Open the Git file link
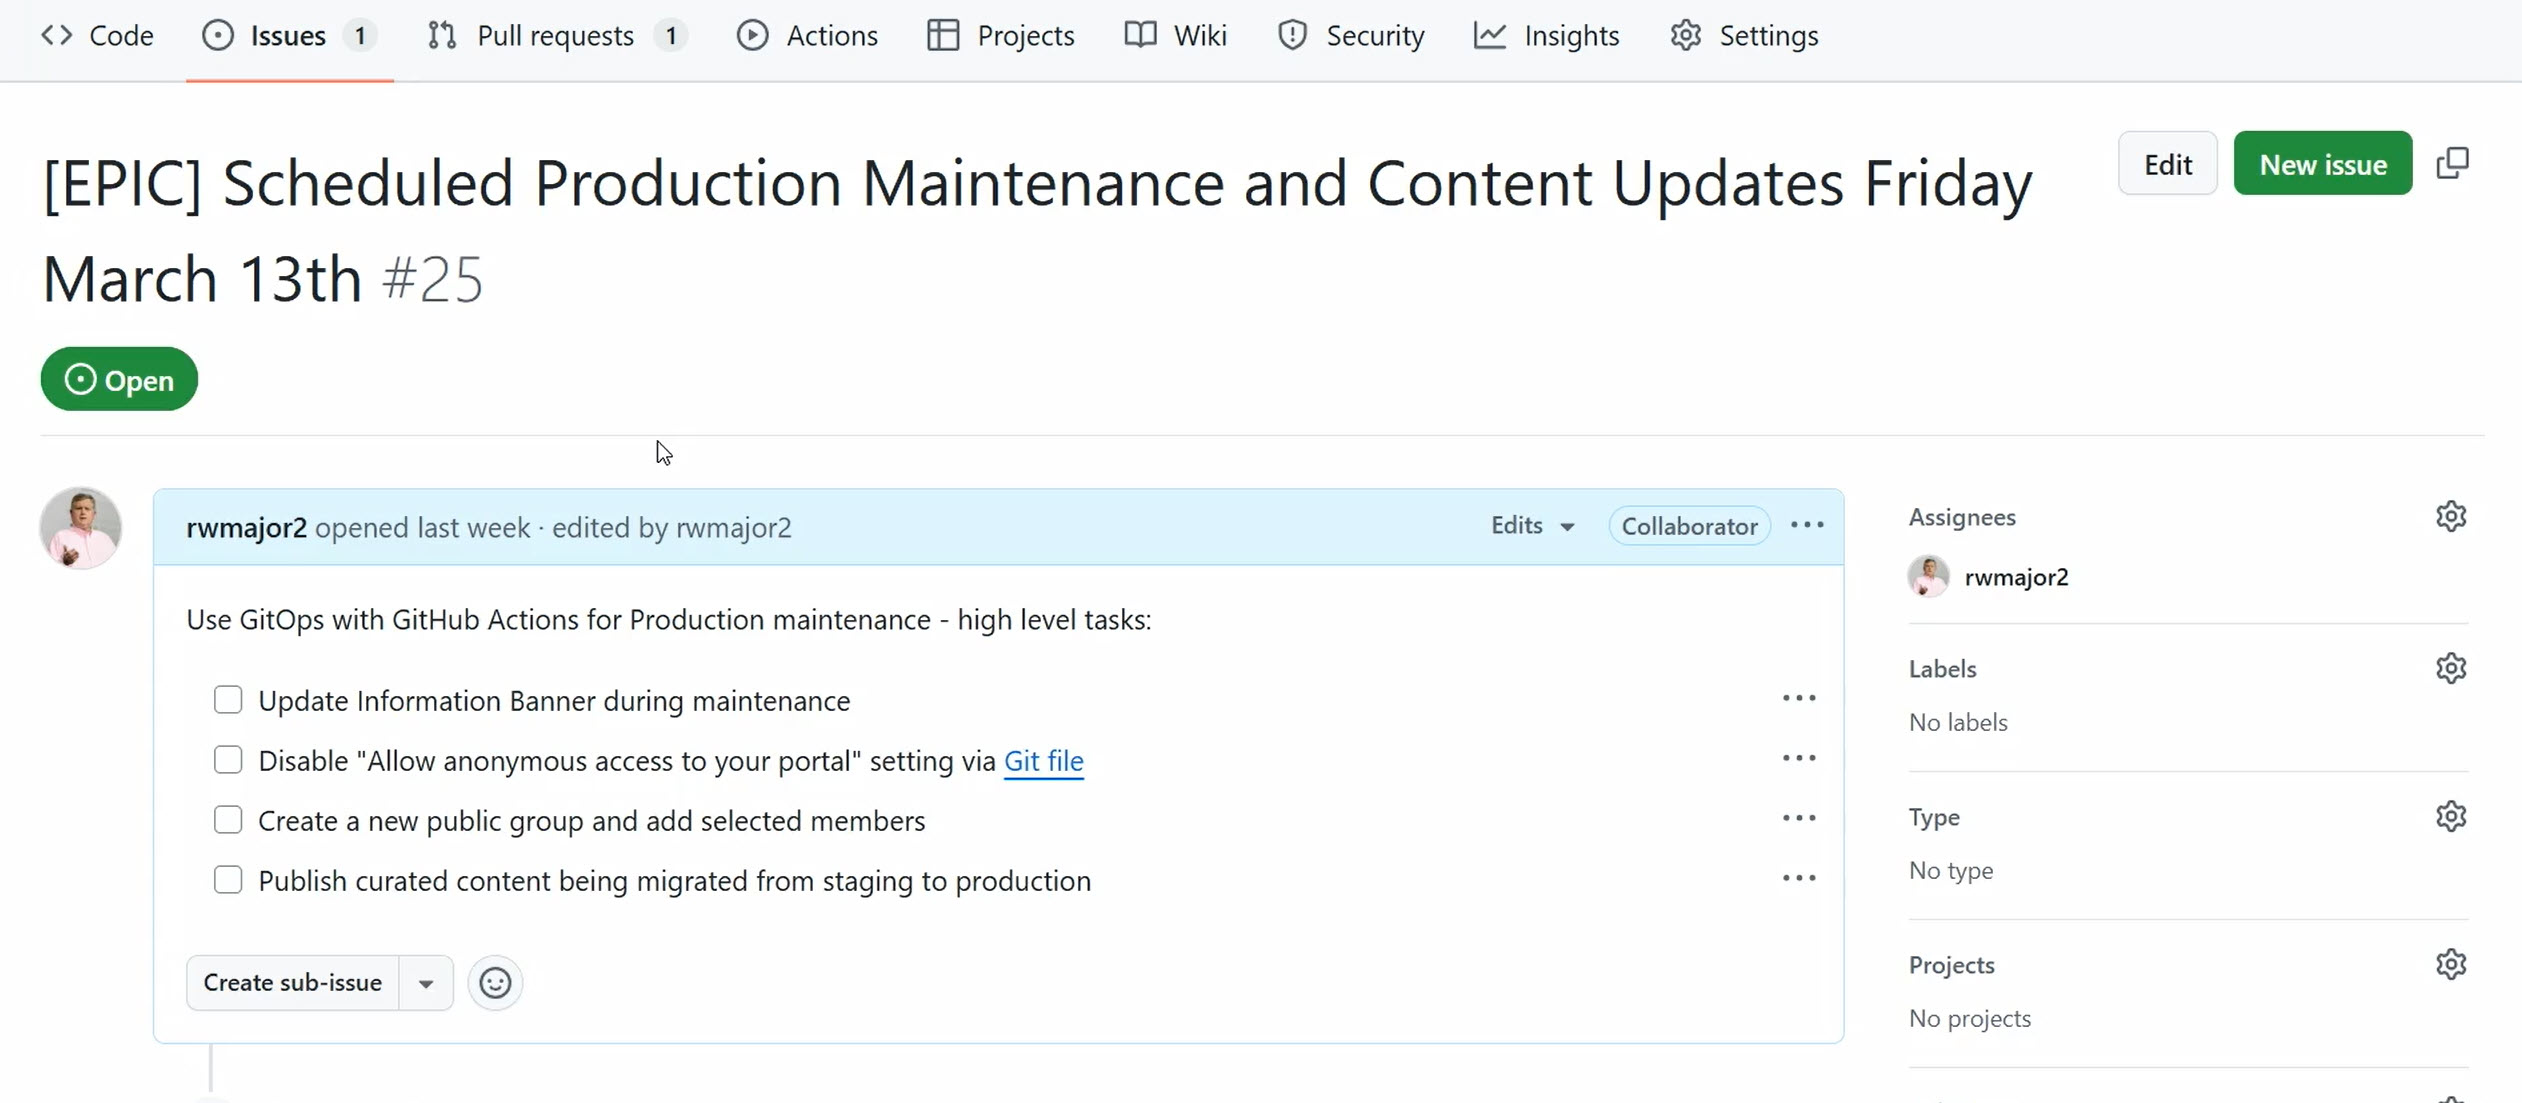The image size is (2522, 1103). (x=1043, y=761)
